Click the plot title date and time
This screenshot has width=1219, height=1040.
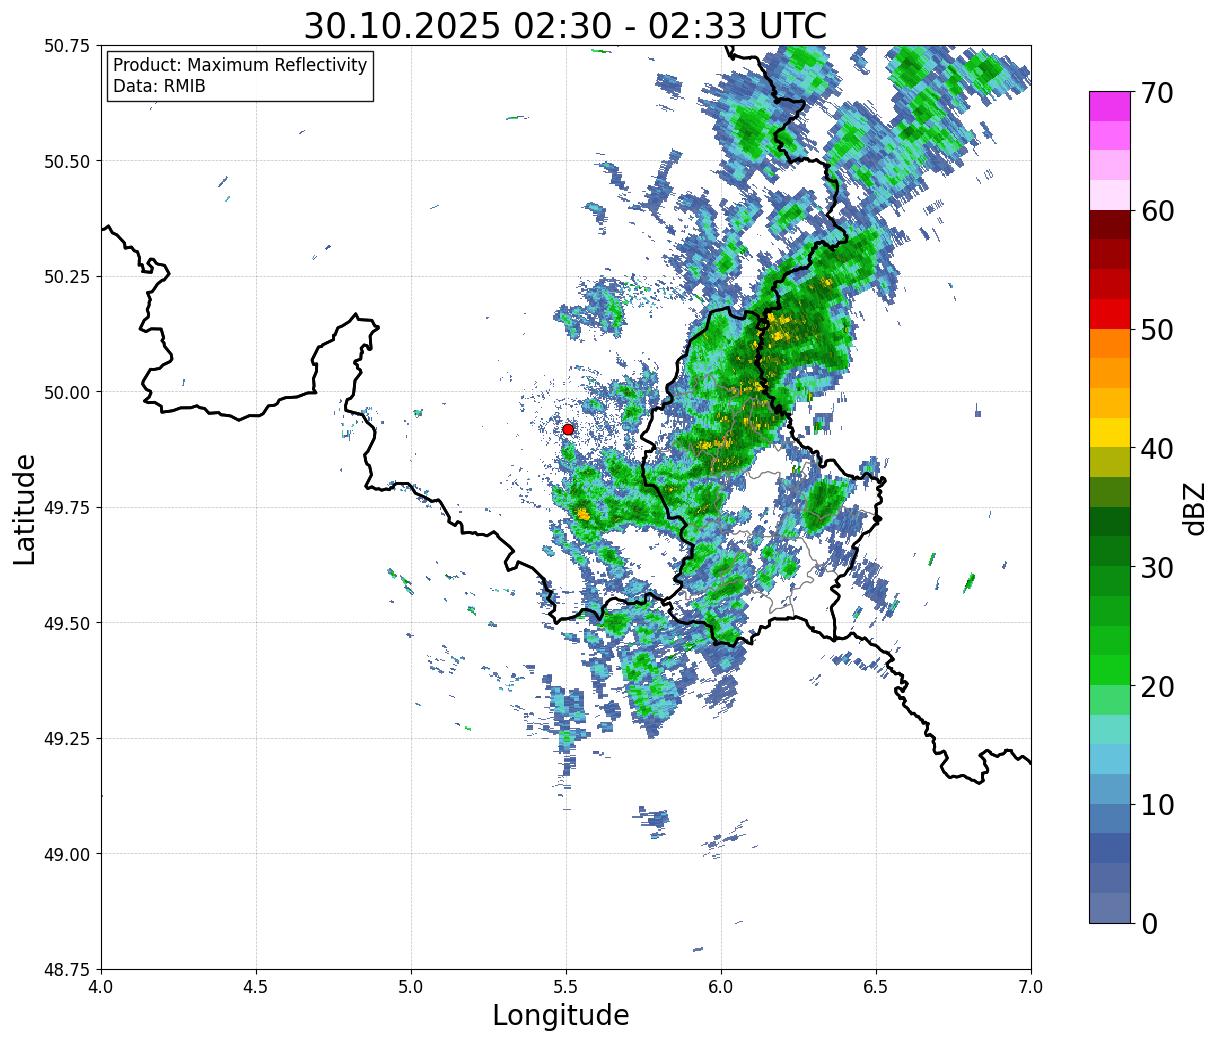pos(565,26)
